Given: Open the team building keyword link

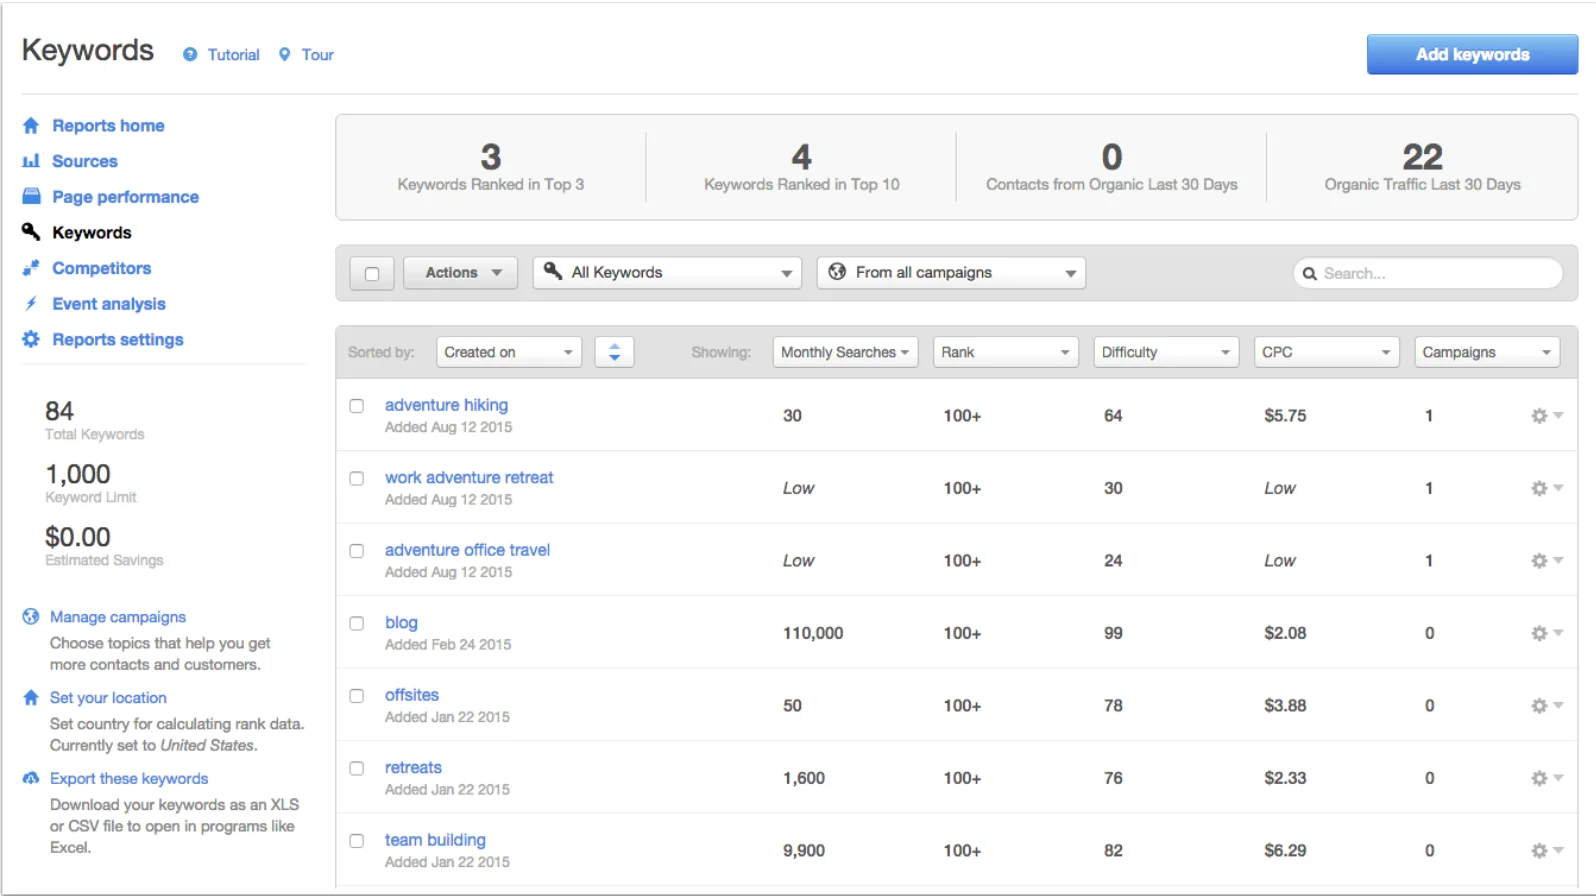Looking at the screenshot, I should [435, 840].
